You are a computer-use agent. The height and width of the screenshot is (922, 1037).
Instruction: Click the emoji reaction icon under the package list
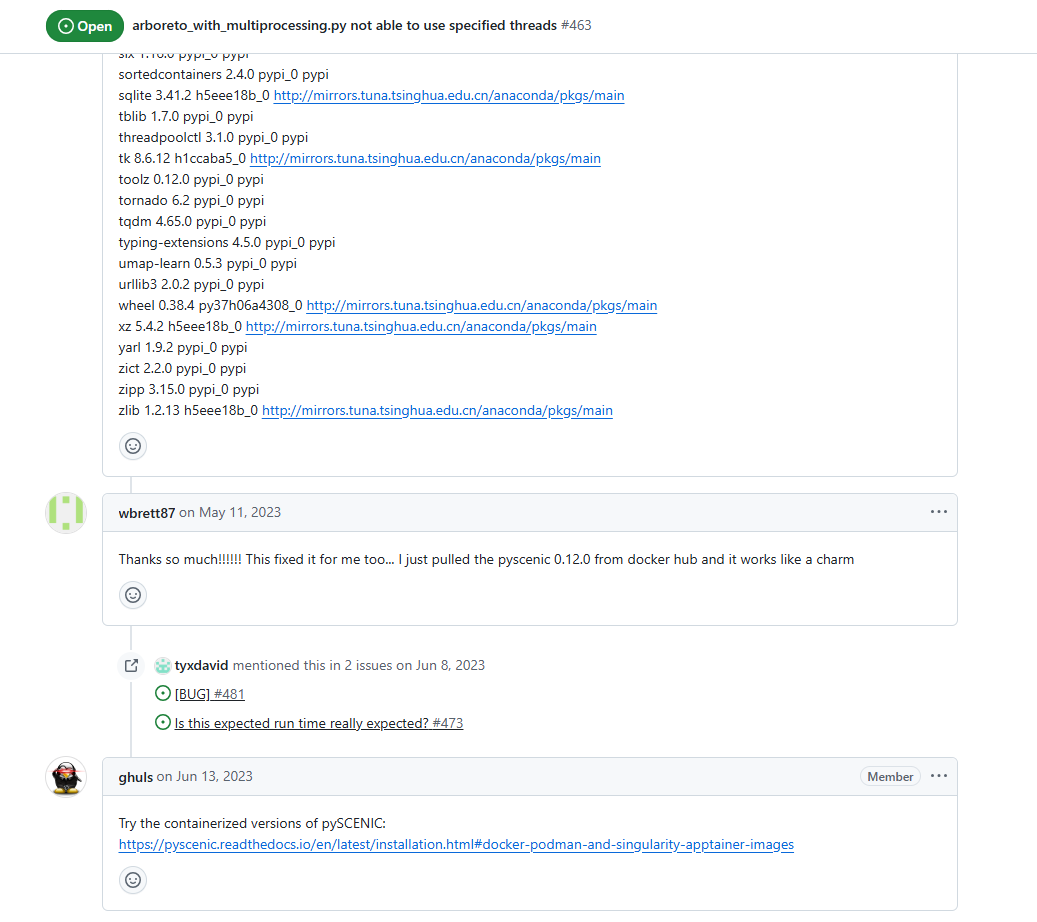click(x=133, y=445)
